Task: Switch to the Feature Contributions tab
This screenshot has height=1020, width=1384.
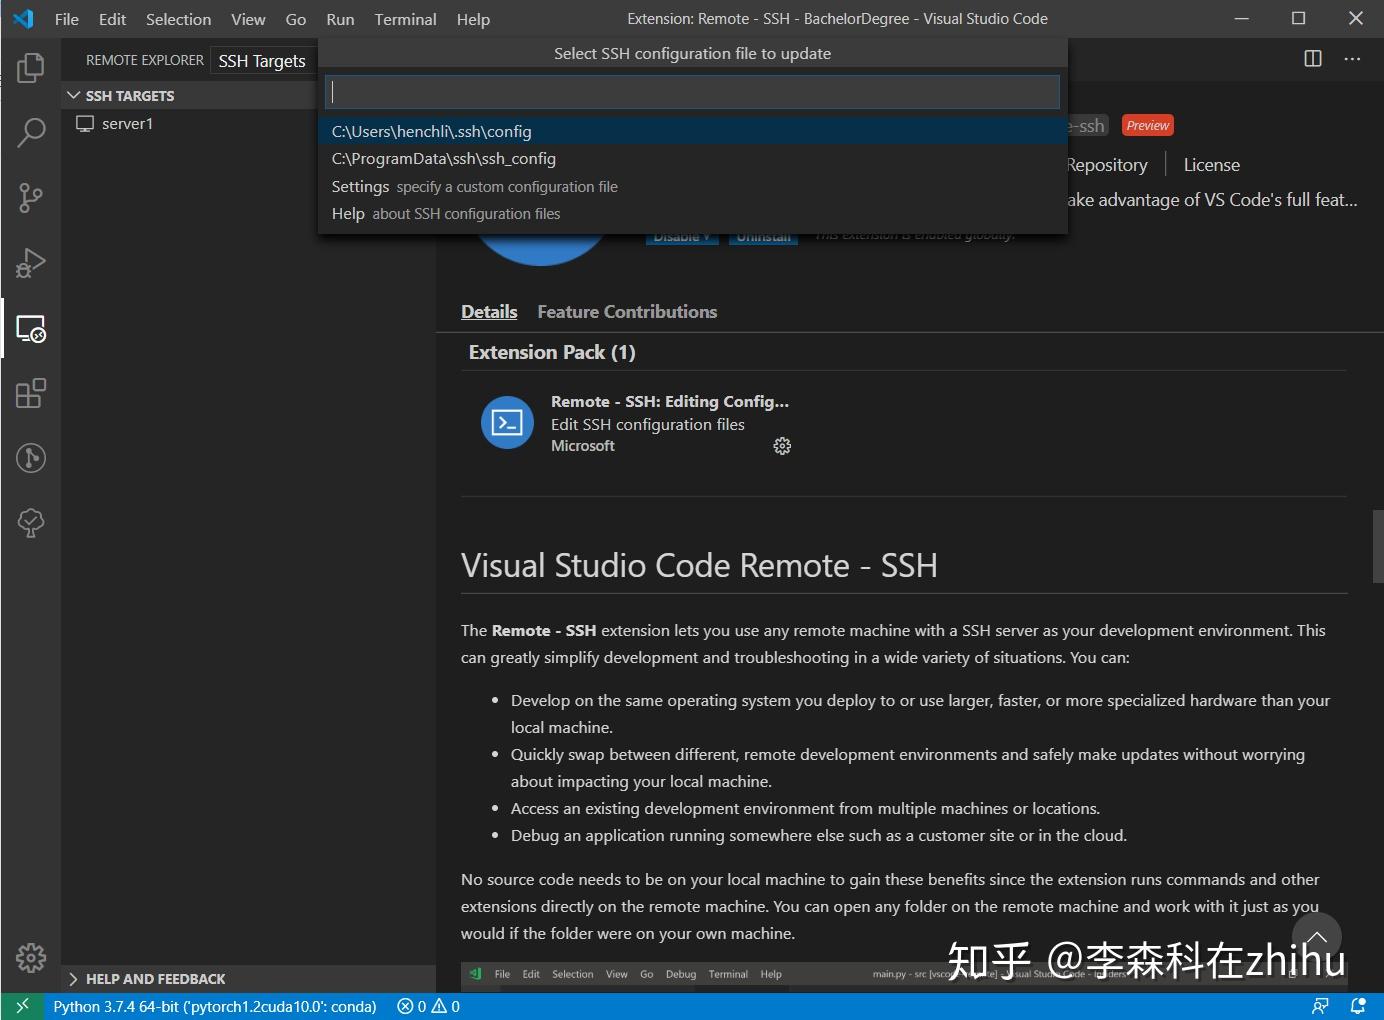Action: click(x=627, y=311)
